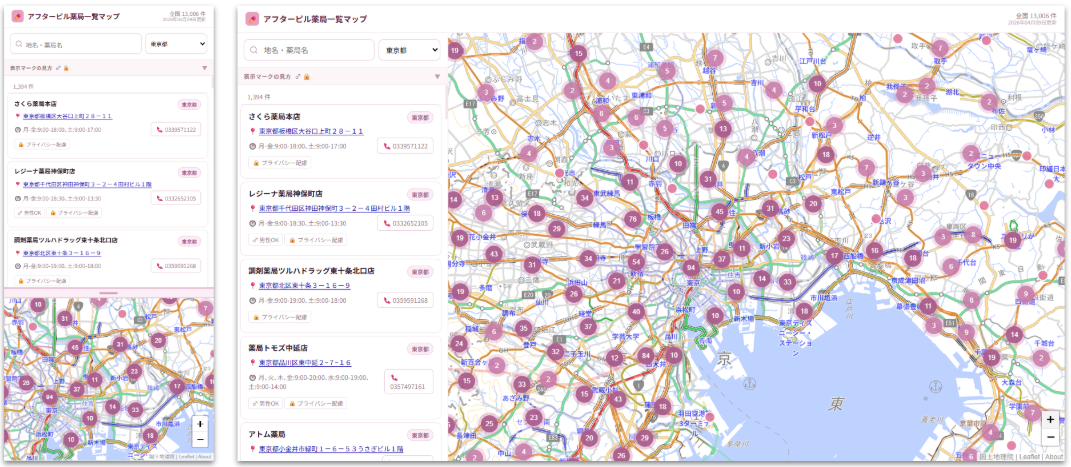1071x467 pixels.
Task: Open the 28 cluster marker on mobile map
Action: [x=25, y=382]
